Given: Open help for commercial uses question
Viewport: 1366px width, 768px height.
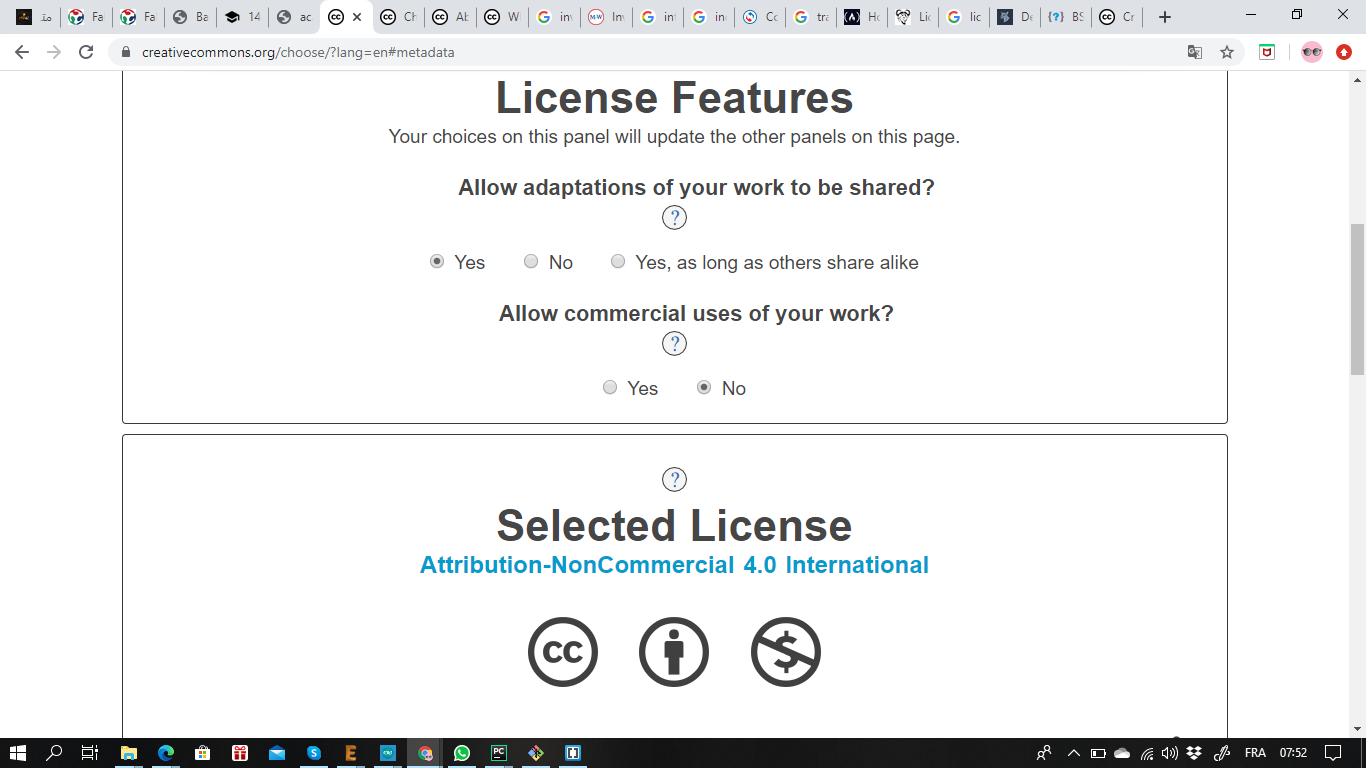Looking at the screenshot, I should click(674, 344).
